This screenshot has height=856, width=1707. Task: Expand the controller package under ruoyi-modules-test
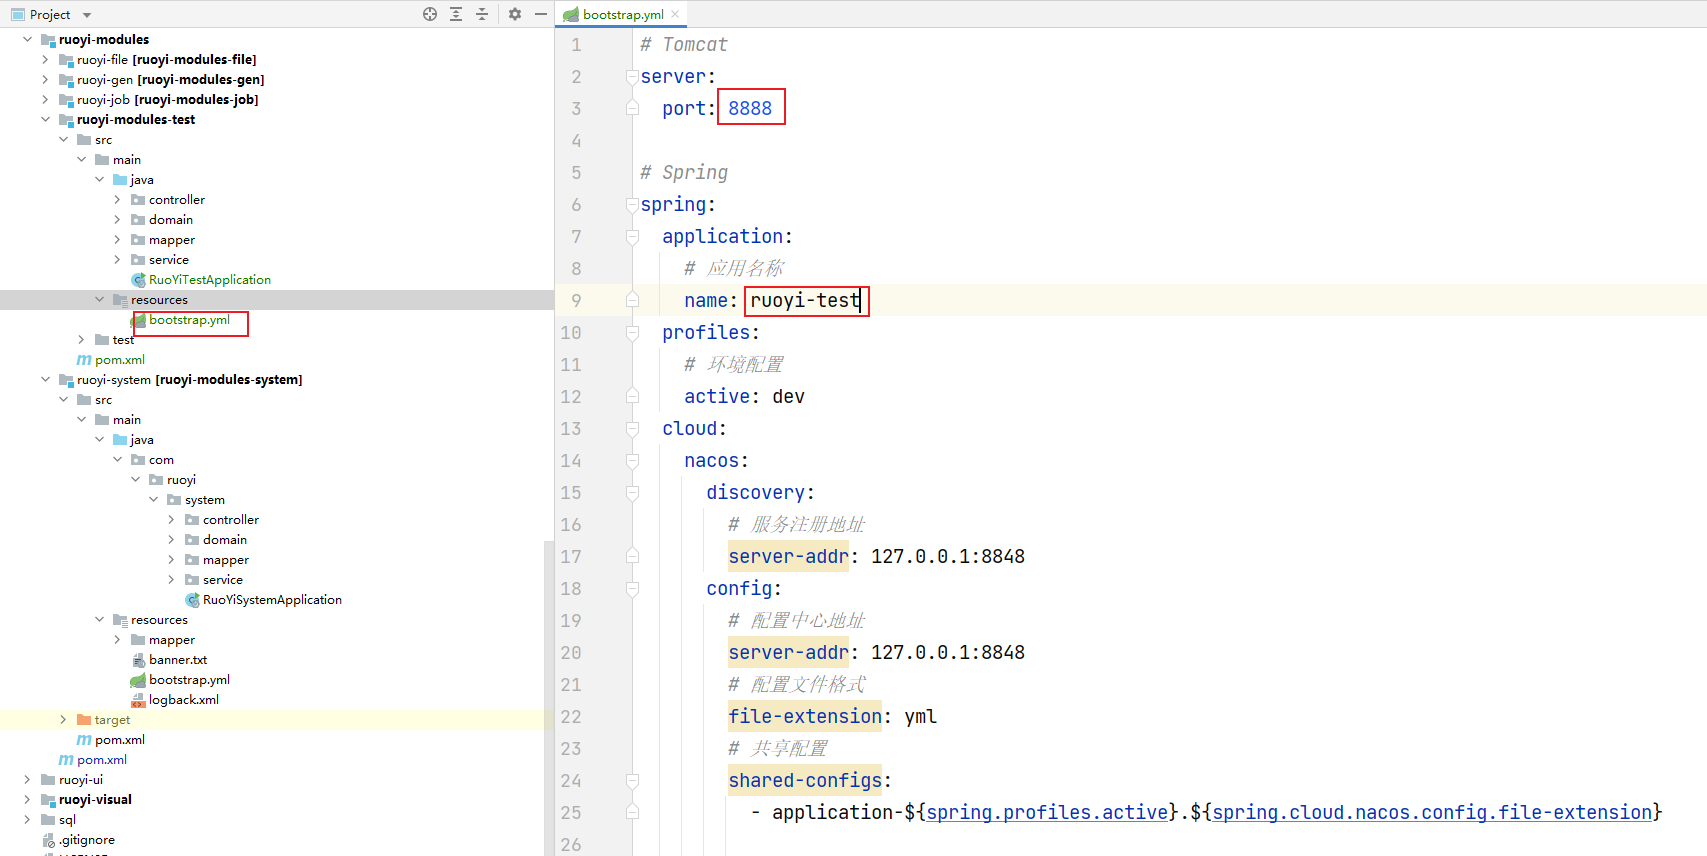[117, 199]
